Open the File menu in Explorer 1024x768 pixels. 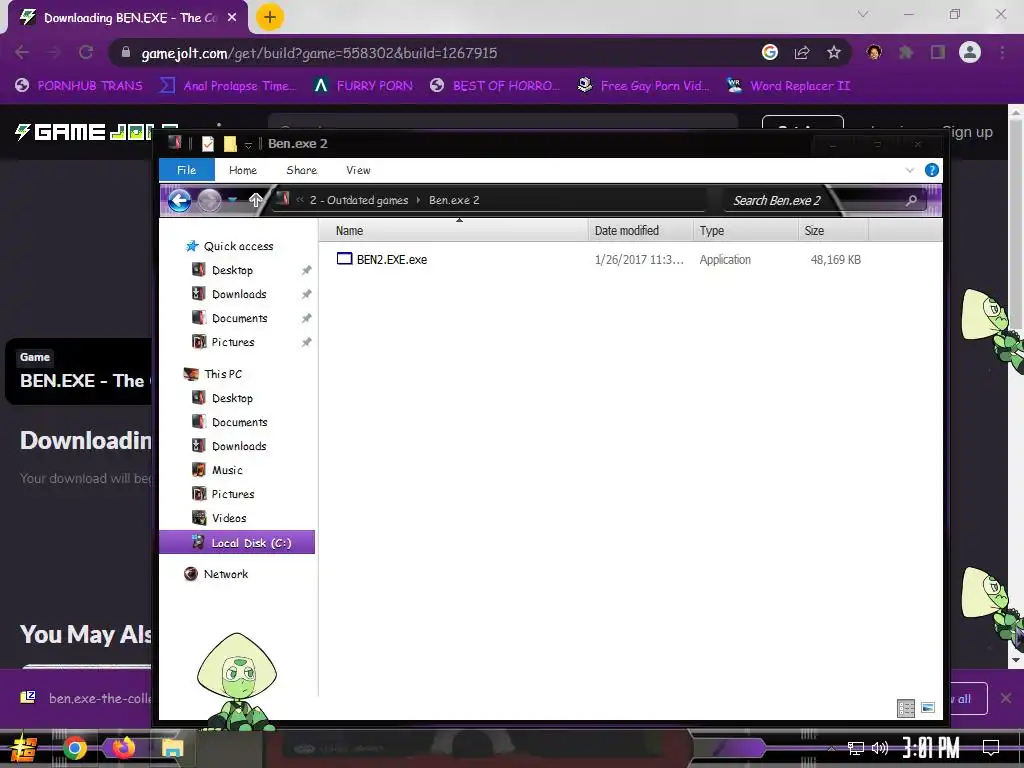pyautogui.click(x=187, y=170)
